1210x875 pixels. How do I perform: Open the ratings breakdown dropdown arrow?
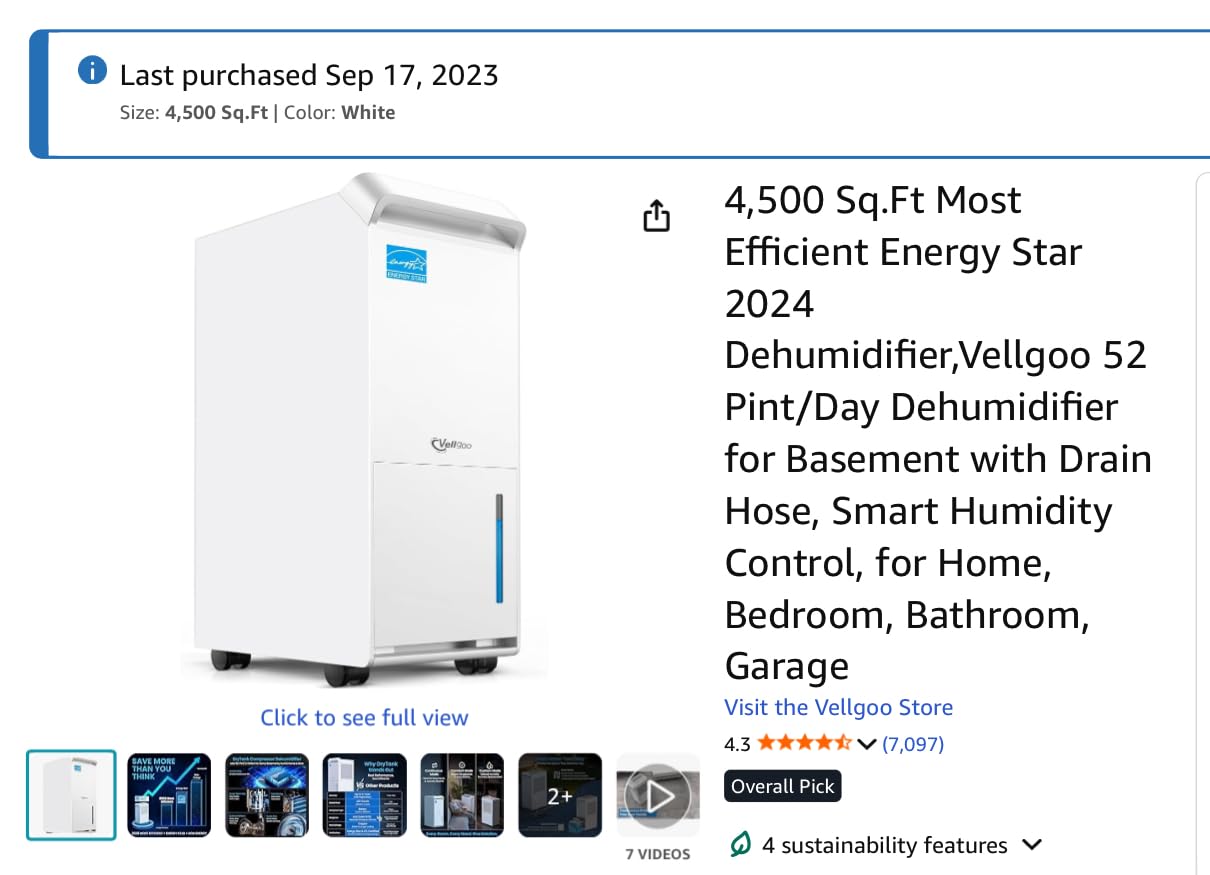tap(866, 744)
